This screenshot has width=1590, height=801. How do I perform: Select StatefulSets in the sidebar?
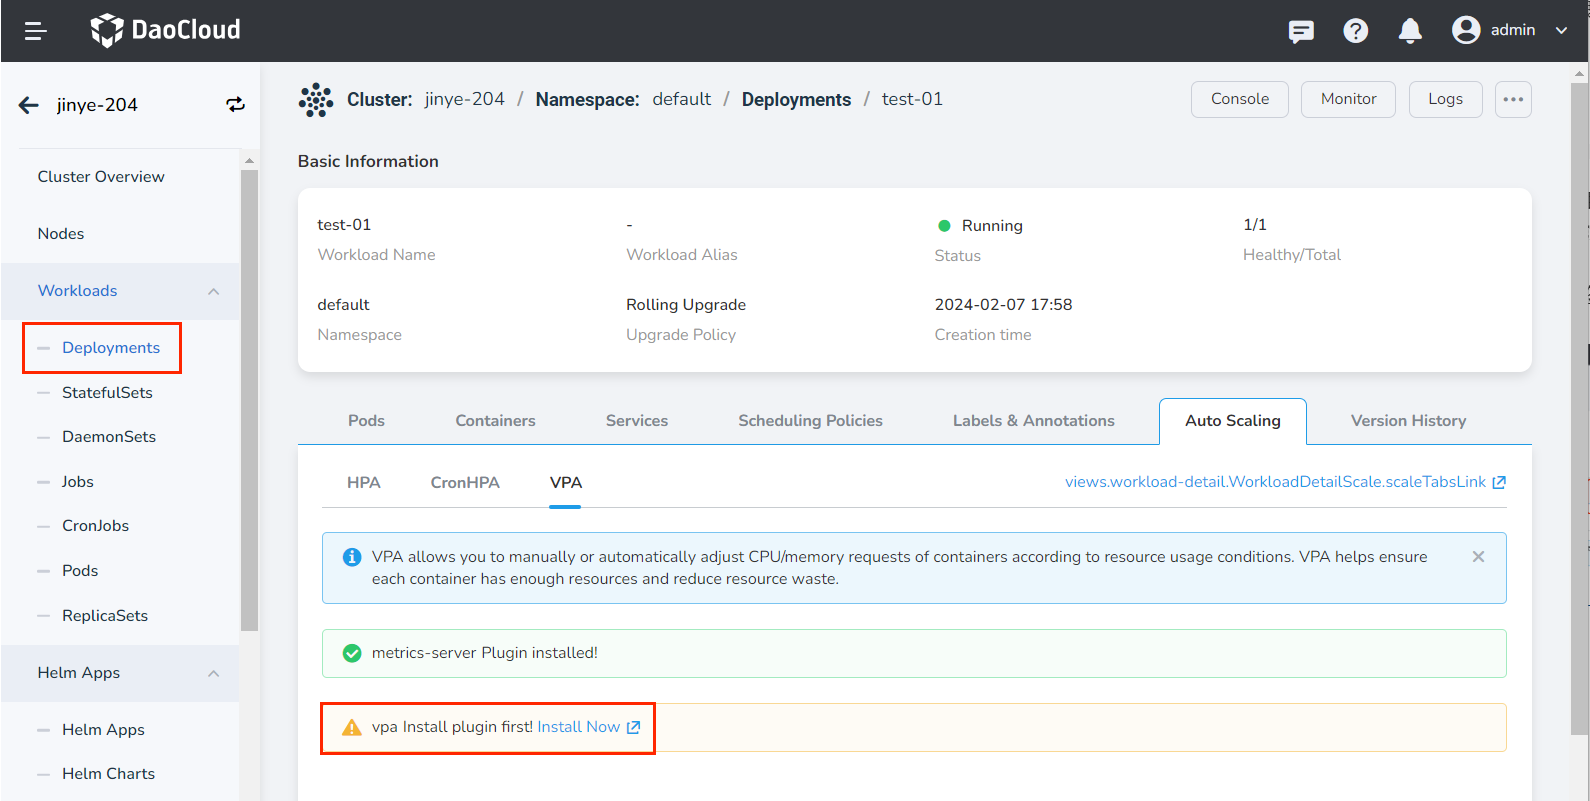(107, 393)
